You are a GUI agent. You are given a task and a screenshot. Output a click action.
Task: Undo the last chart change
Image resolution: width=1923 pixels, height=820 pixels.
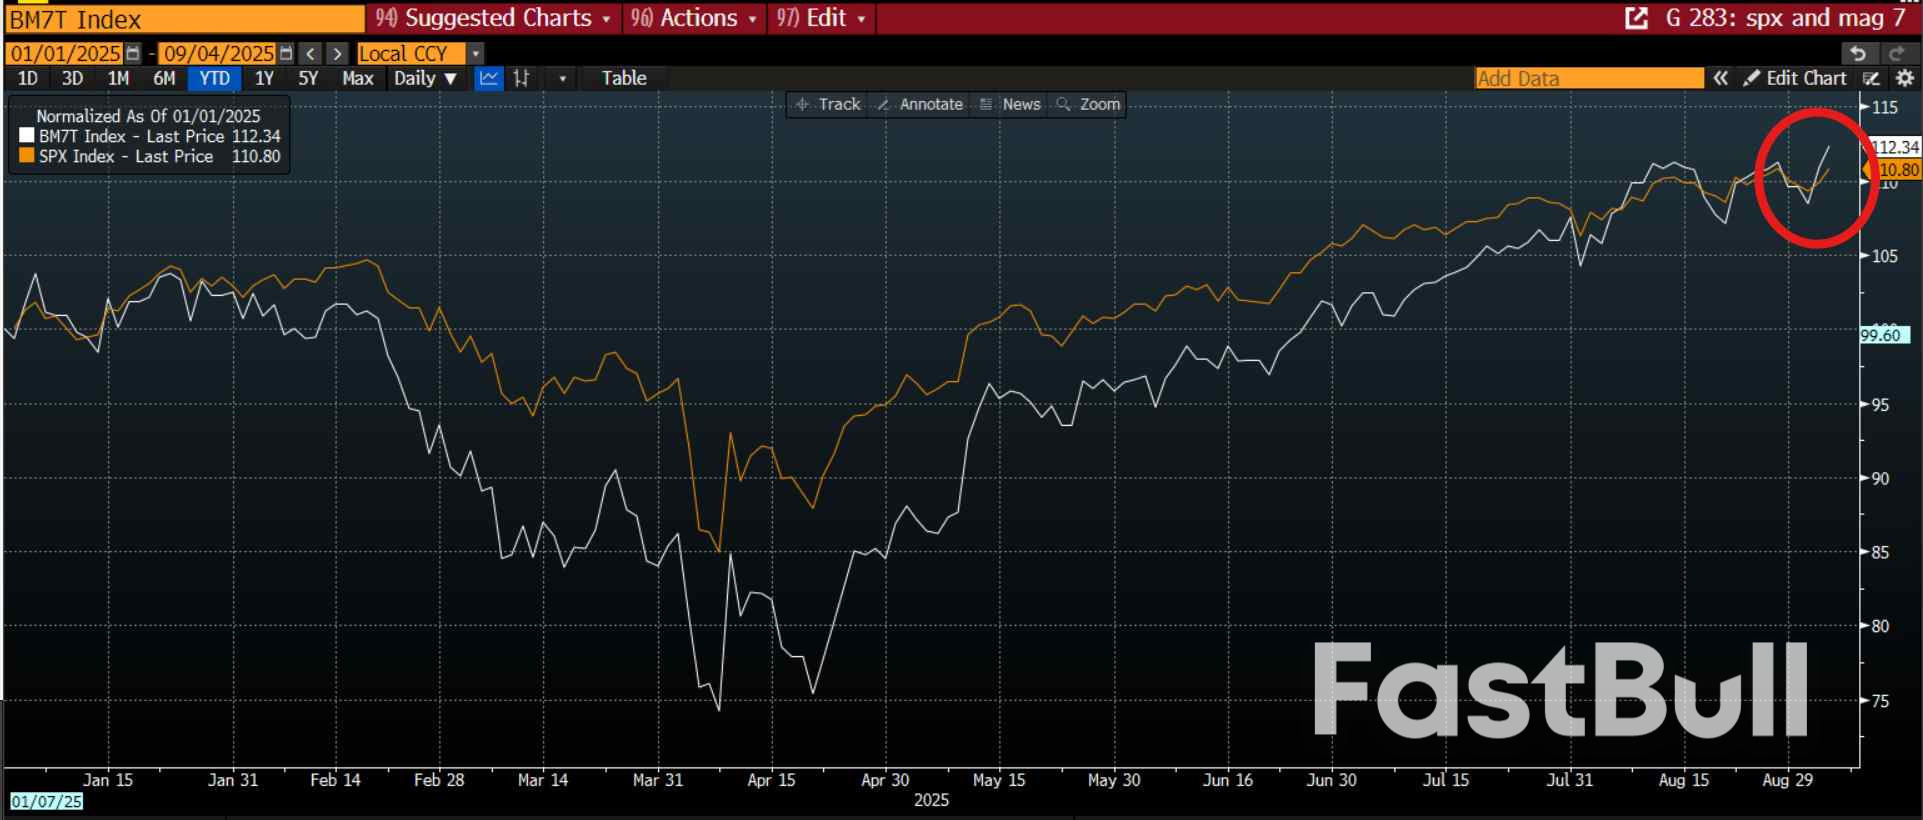(x=1858, y=54)
